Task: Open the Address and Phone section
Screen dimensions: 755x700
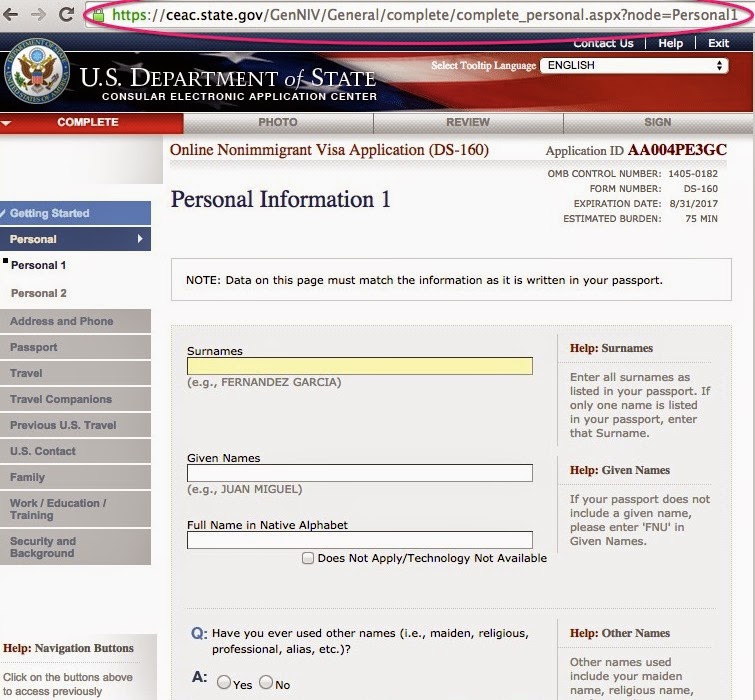Action: (x=75, y=321)
